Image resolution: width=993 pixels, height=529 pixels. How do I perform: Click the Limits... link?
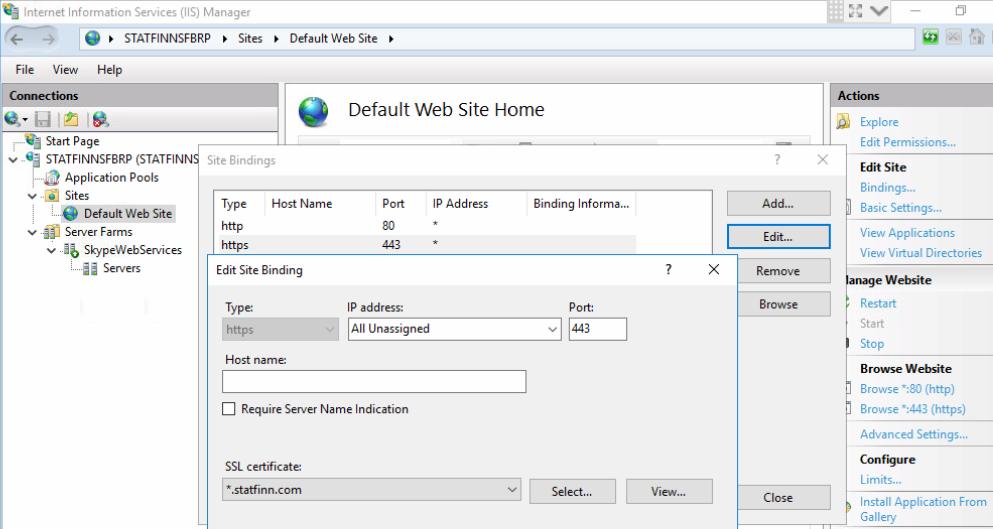pos(880,480)
